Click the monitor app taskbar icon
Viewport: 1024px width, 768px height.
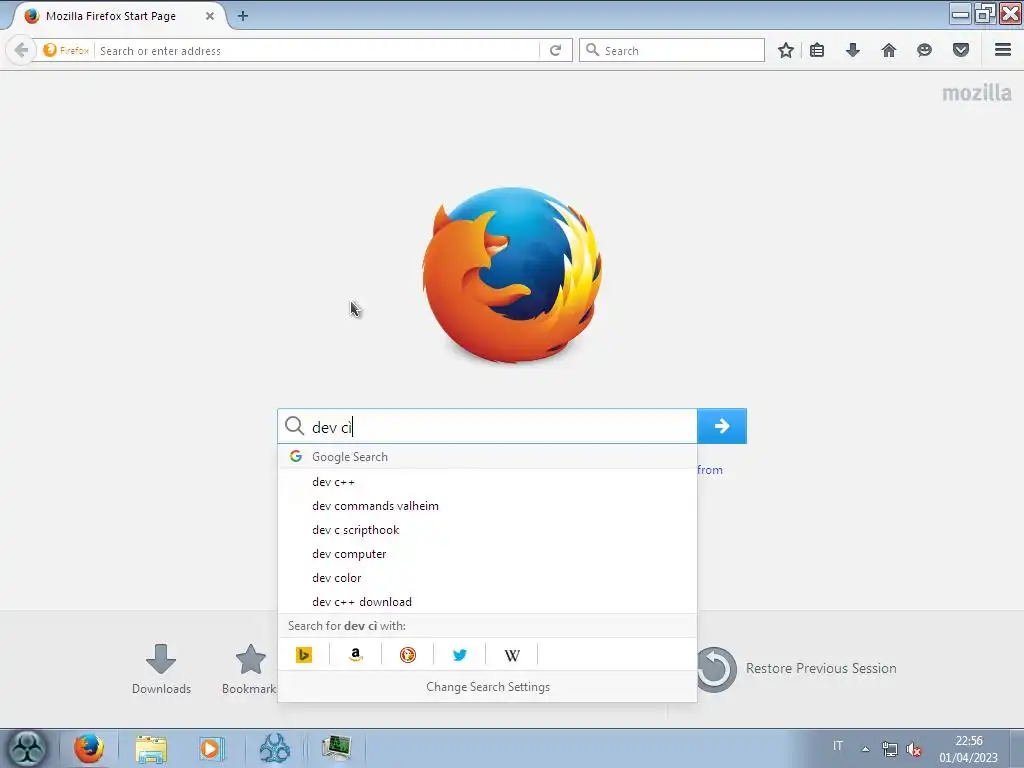click(x=336, y=748)
